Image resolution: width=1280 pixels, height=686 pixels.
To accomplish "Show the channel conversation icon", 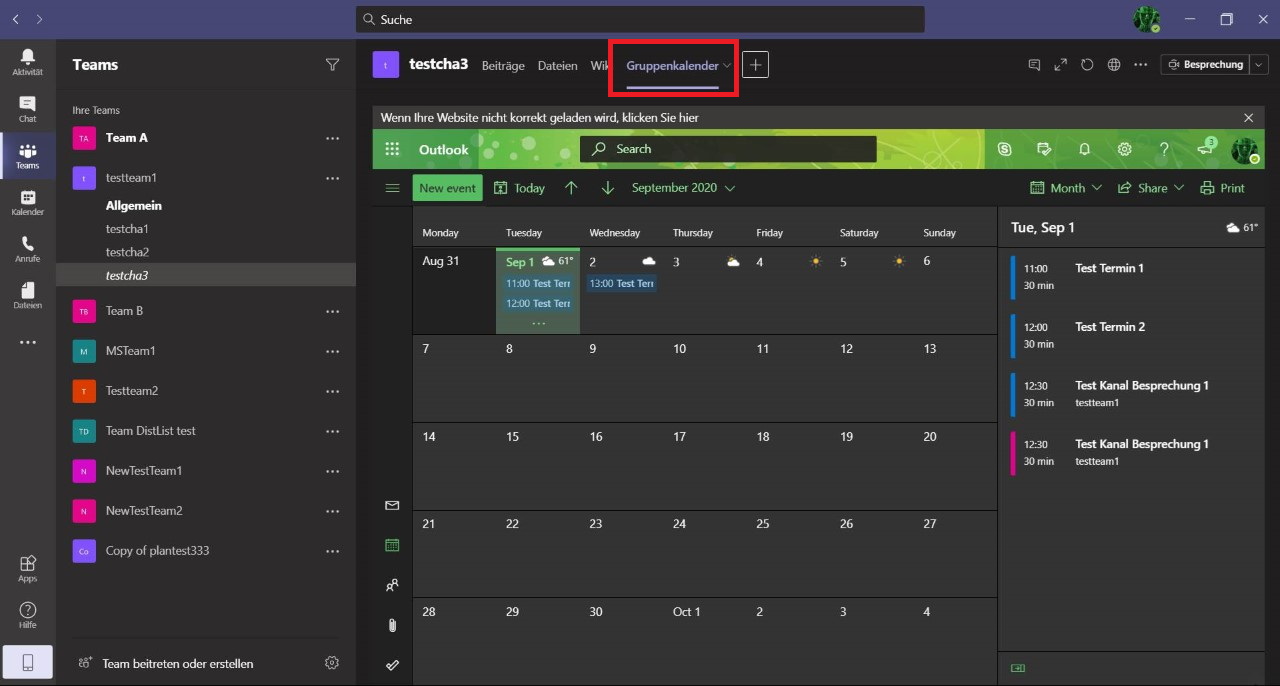I will pyautogui.click(x=1034, y=65).
